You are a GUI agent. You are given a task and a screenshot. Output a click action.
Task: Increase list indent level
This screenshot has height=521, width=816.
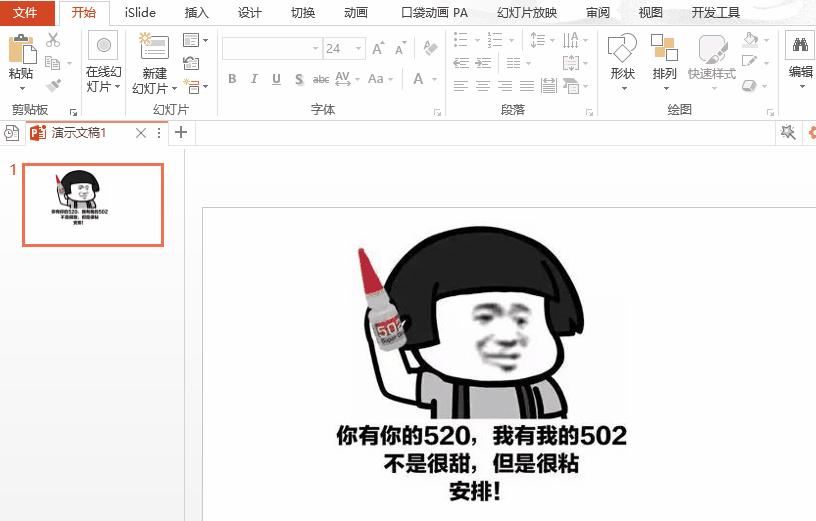483,63
